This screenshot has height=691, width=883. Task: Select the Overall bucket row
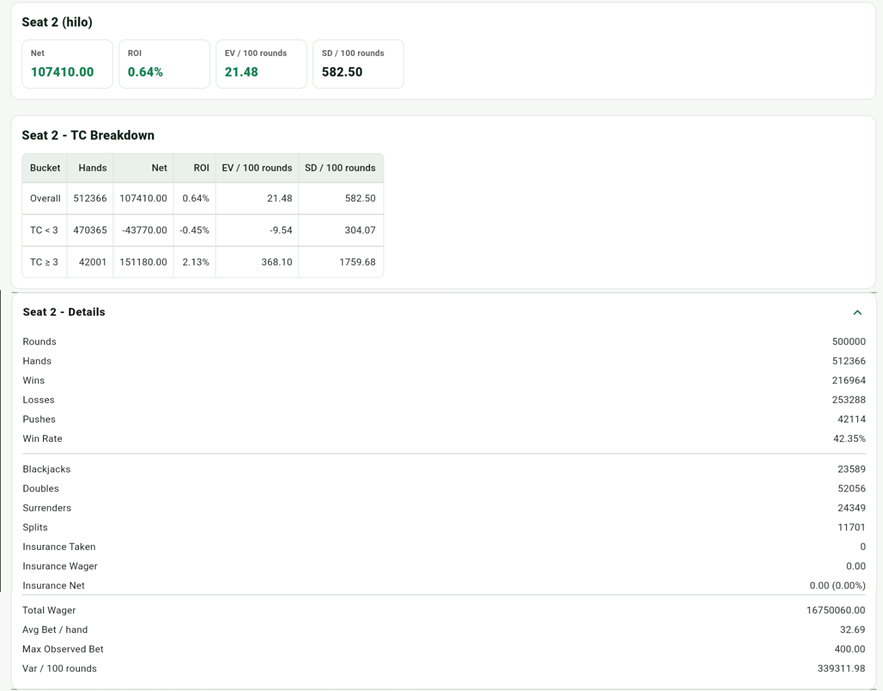point(203,198)
